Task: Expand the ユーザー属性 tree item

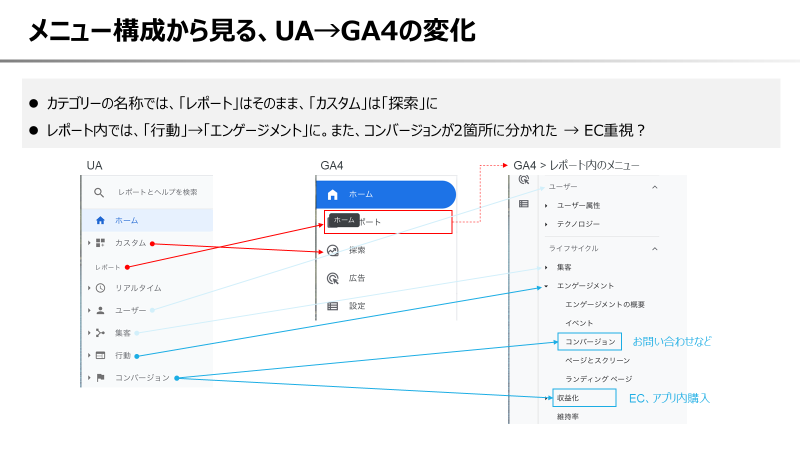Action: 547,205
